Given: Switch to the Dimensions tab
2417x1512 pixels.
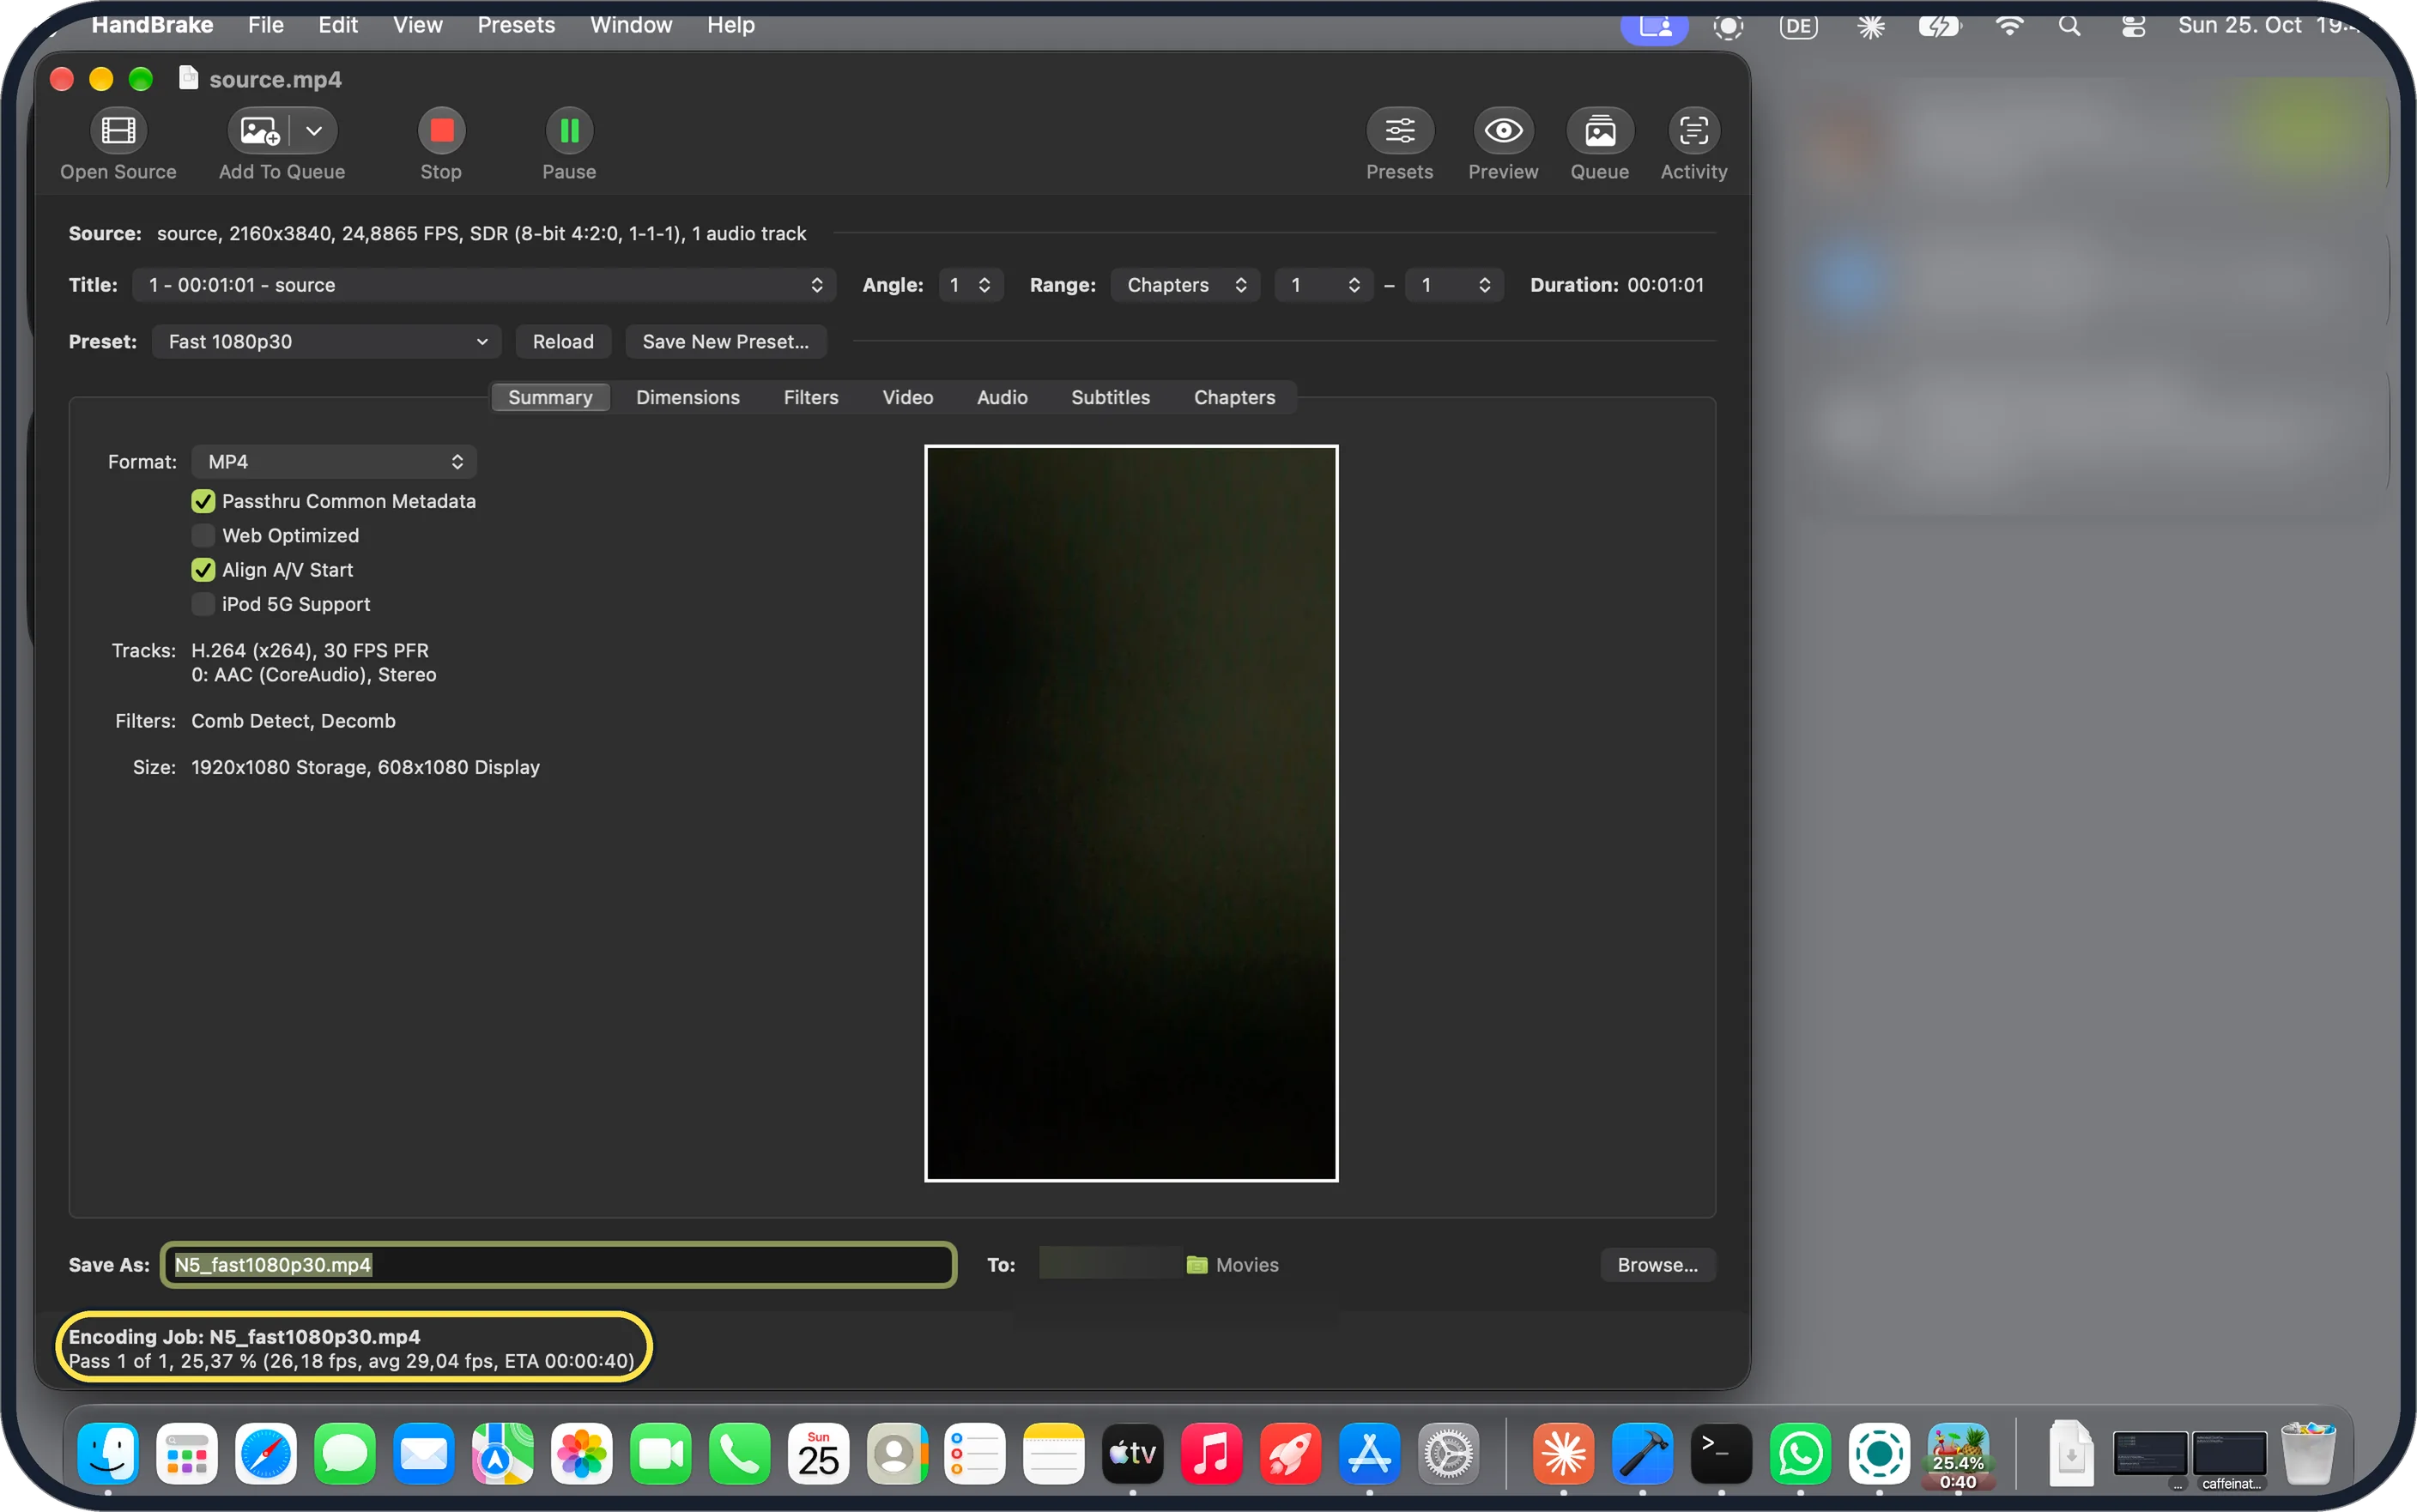Looking at the screenshot, I should 688,398.
